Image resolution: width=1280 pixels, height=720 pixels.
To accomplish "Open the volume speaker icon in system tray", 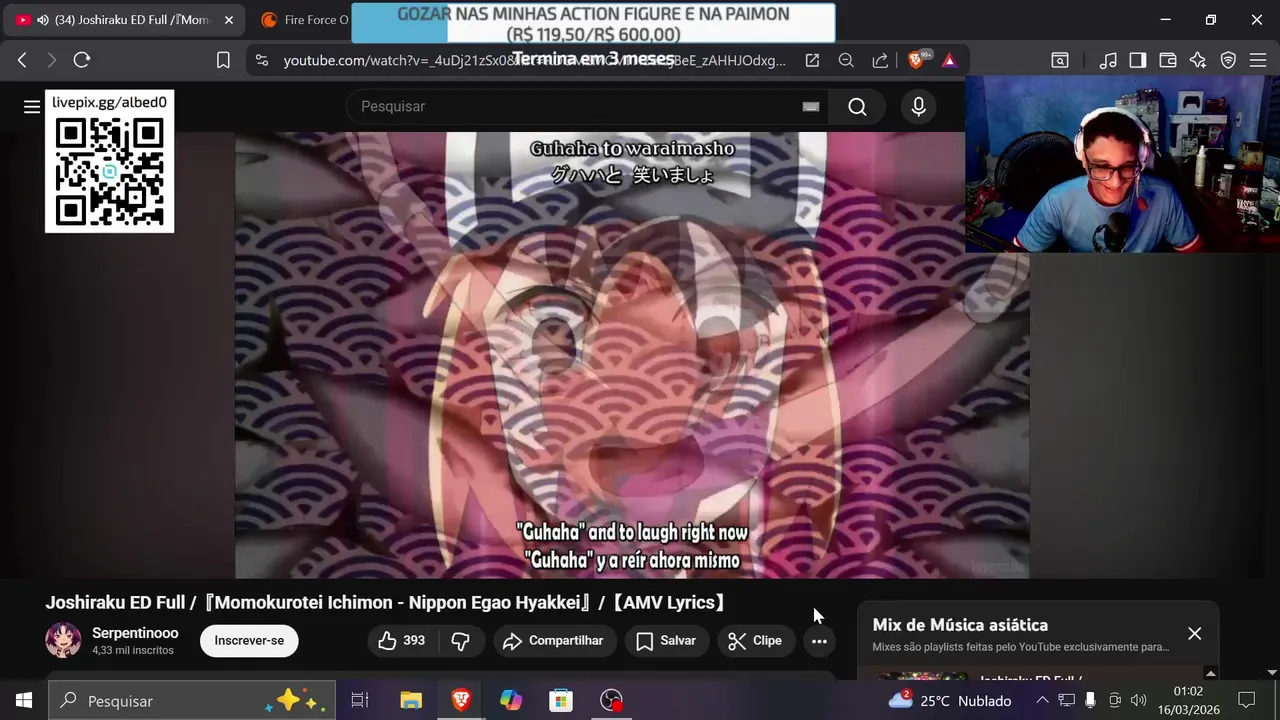I will [1138, 700].
